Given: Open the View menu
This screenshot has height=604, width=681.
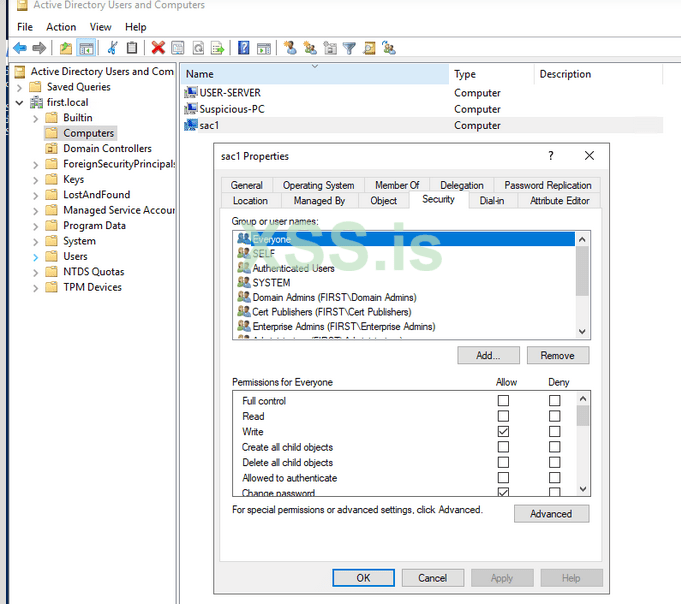Looking at the screenshot, I should (x=100, y=27).
